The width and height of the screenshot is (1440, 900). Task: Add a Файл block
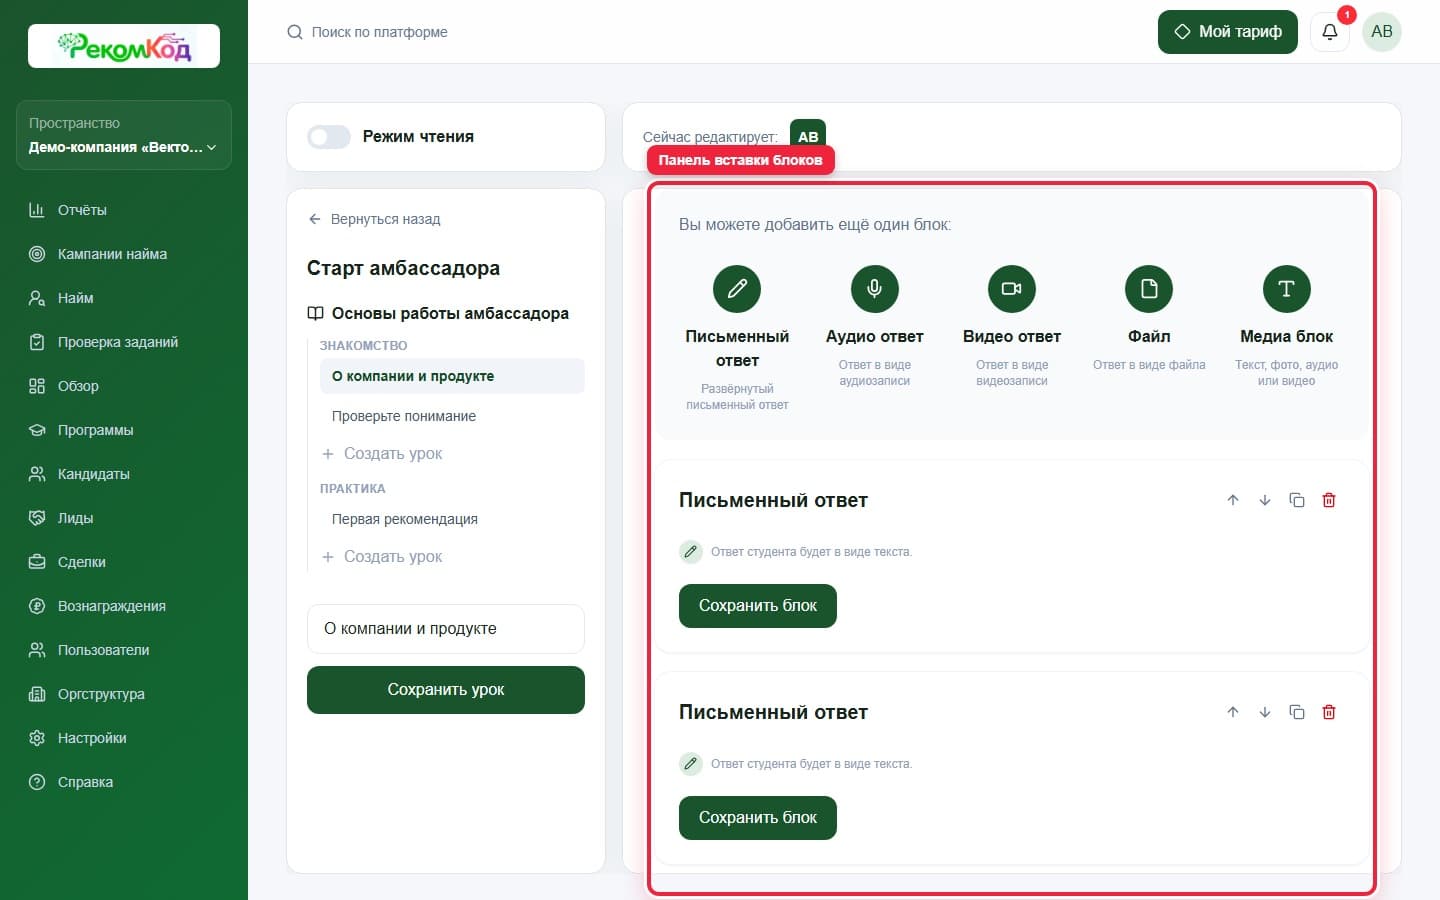(x=1149, y=289)
